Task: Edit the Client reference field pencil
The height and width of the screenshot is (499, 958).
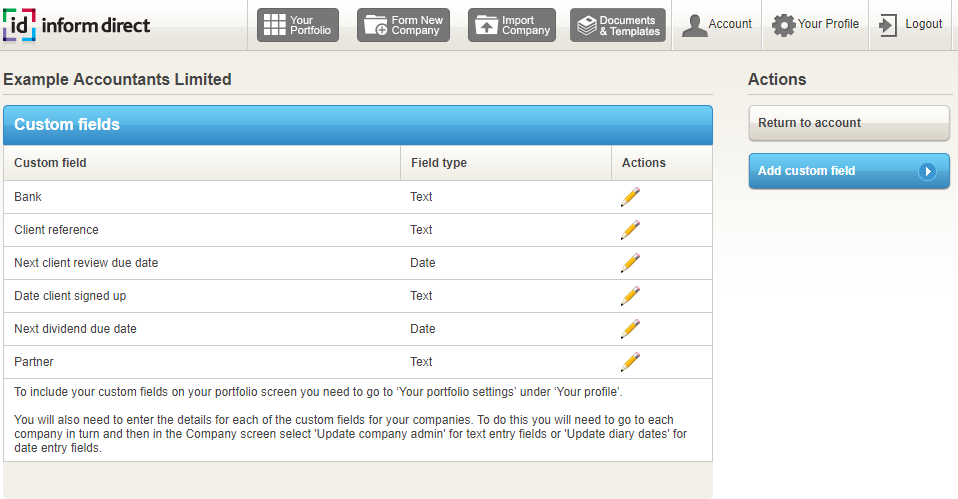Action: click(630, 230)
